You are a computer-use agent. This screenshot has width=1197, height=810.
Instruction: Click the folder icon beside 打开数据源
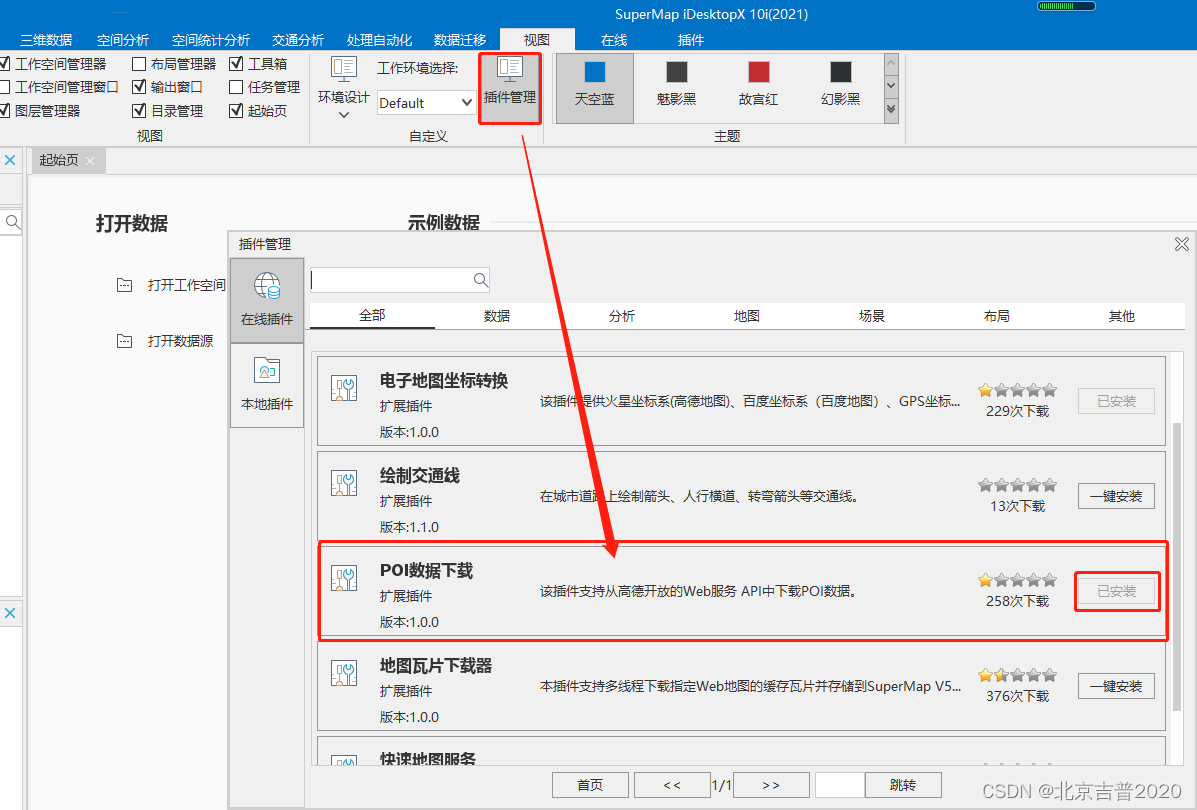124,340
